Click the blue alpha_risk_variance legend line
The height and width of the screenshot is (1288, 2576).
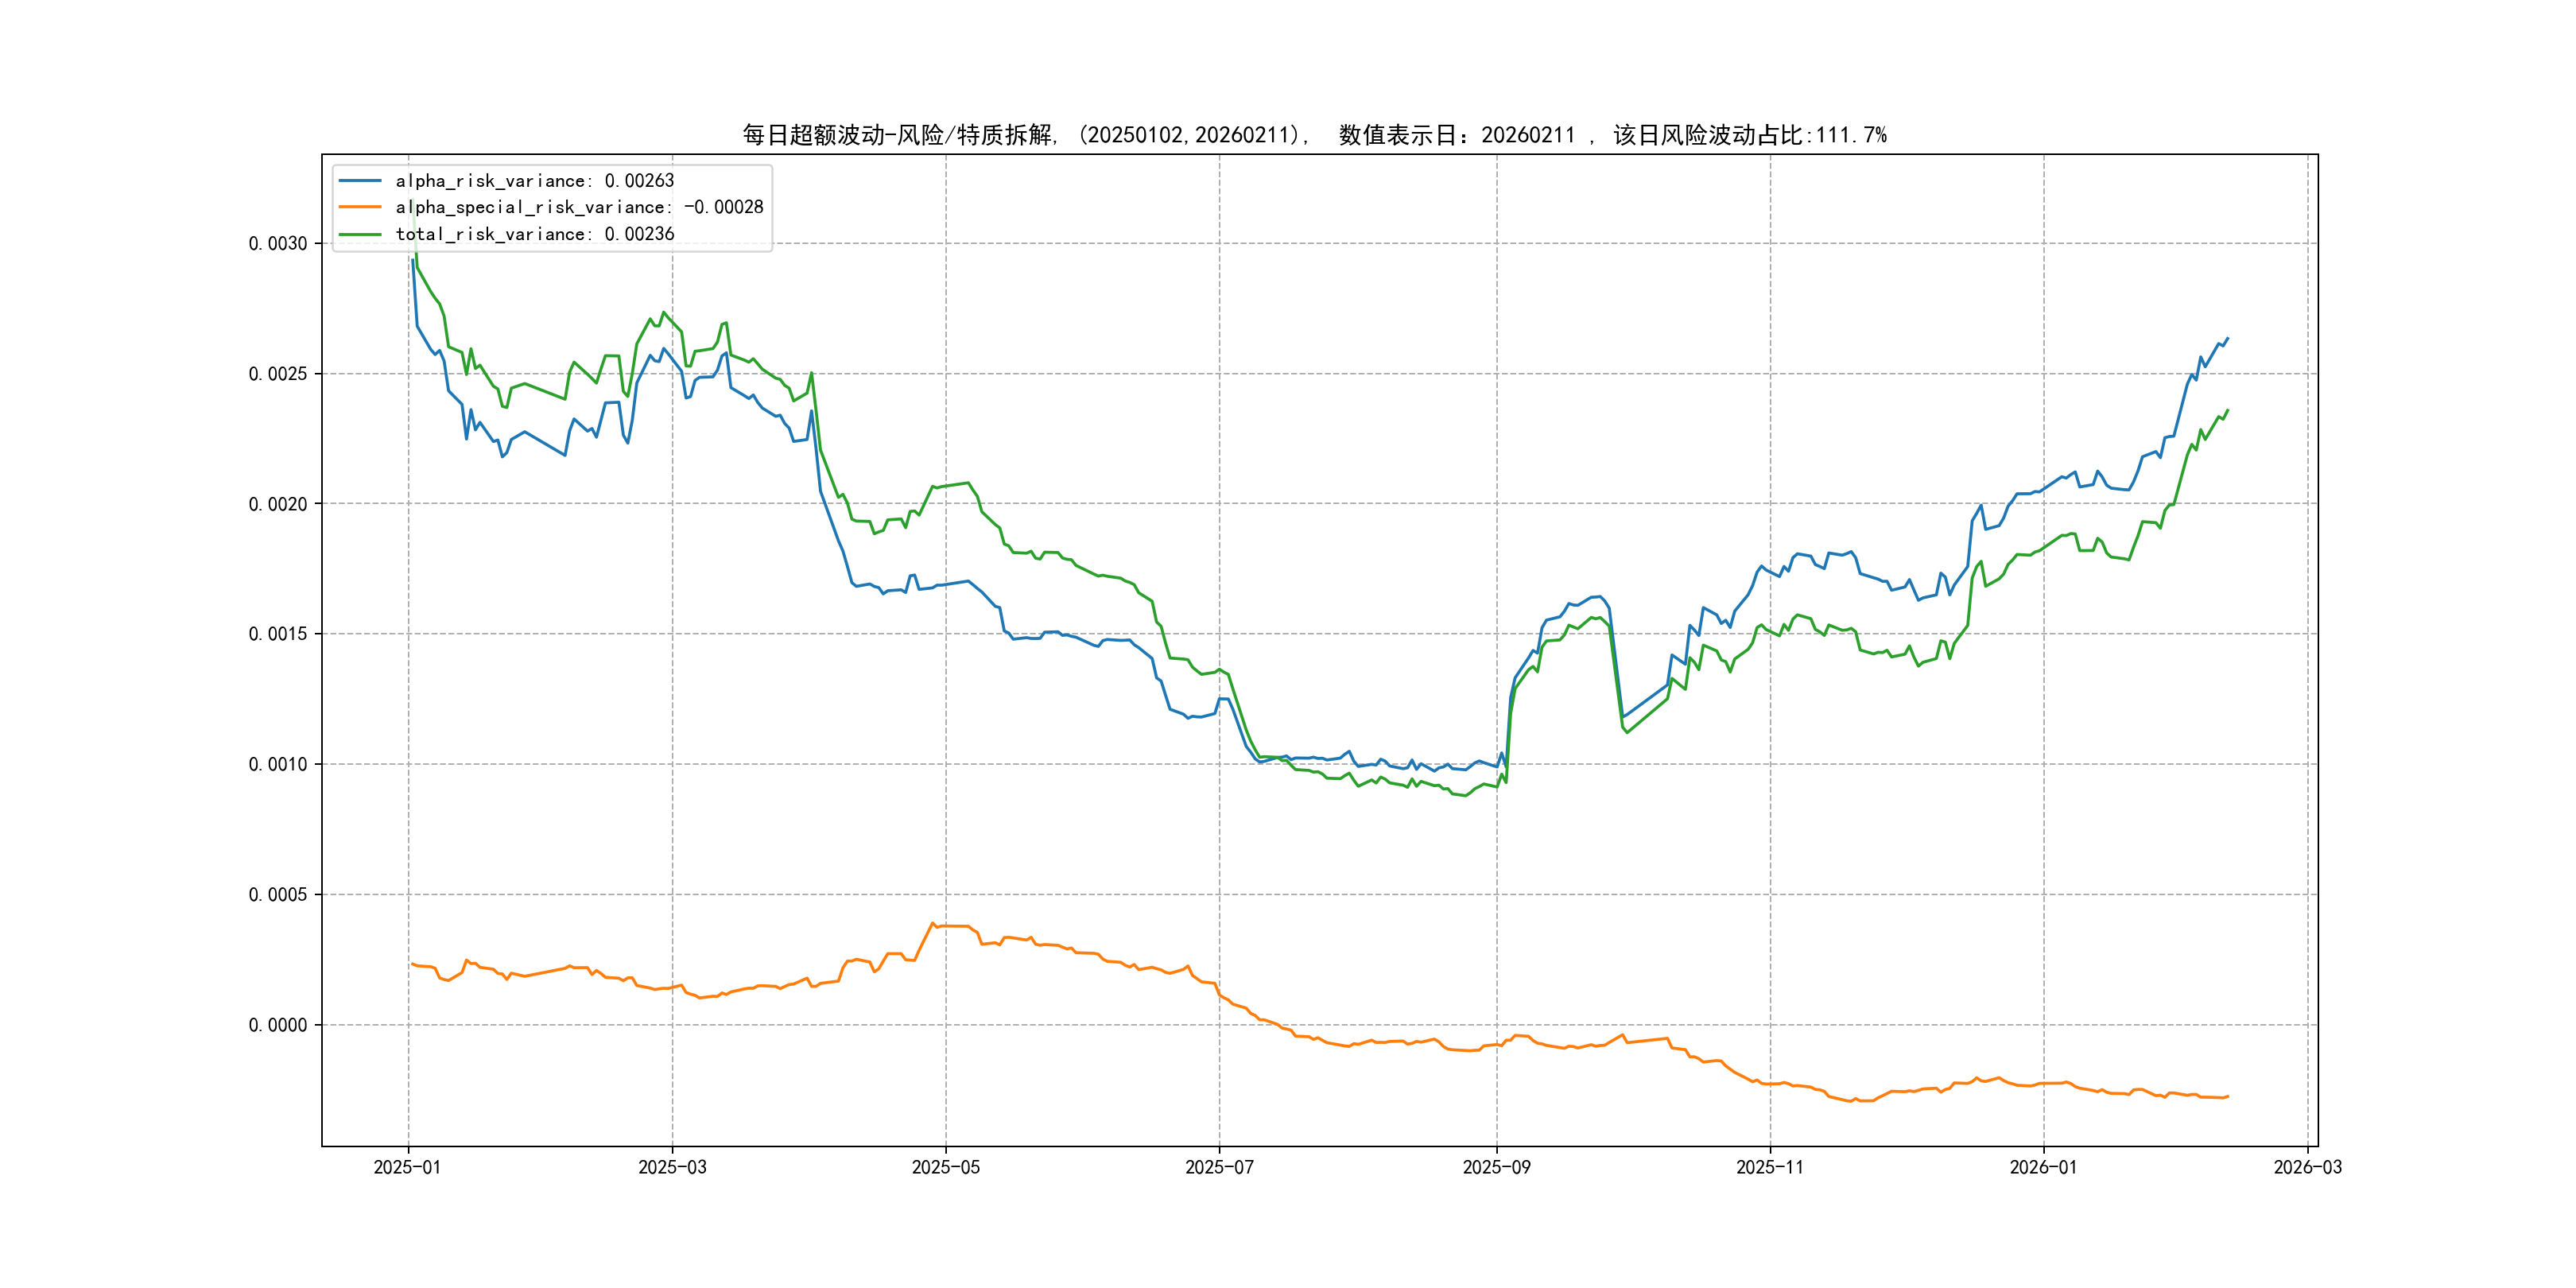[360, 181]
